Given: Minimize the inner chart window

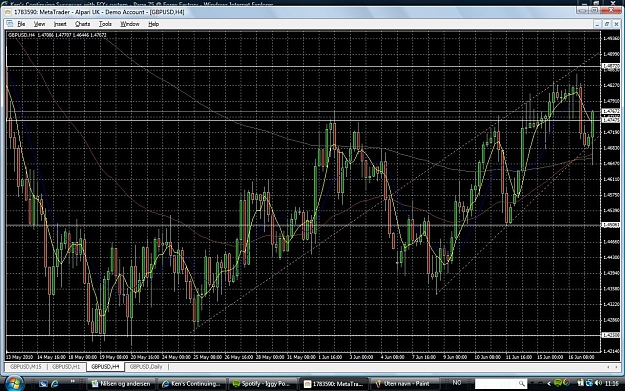Looking at the screenshot, I should [597, 24].
